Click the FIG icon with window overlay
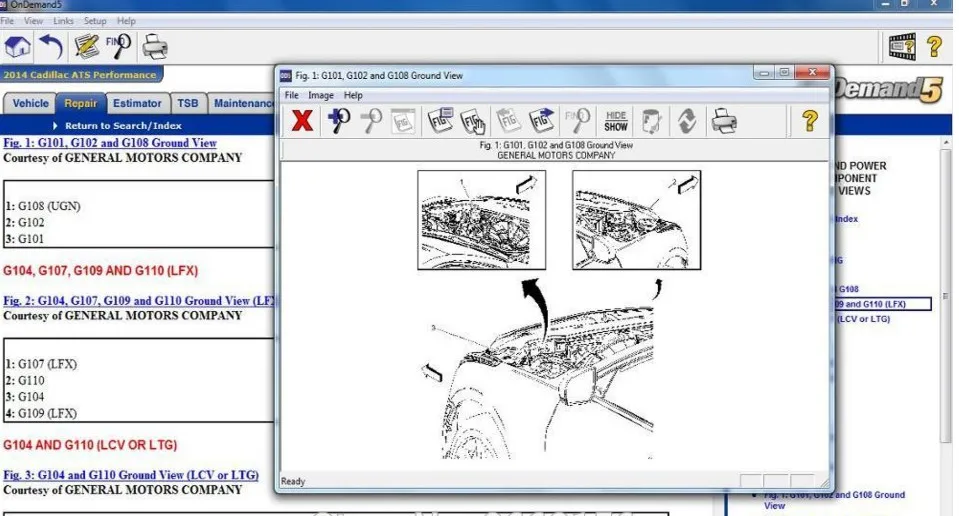 click(x=440, y=121)
